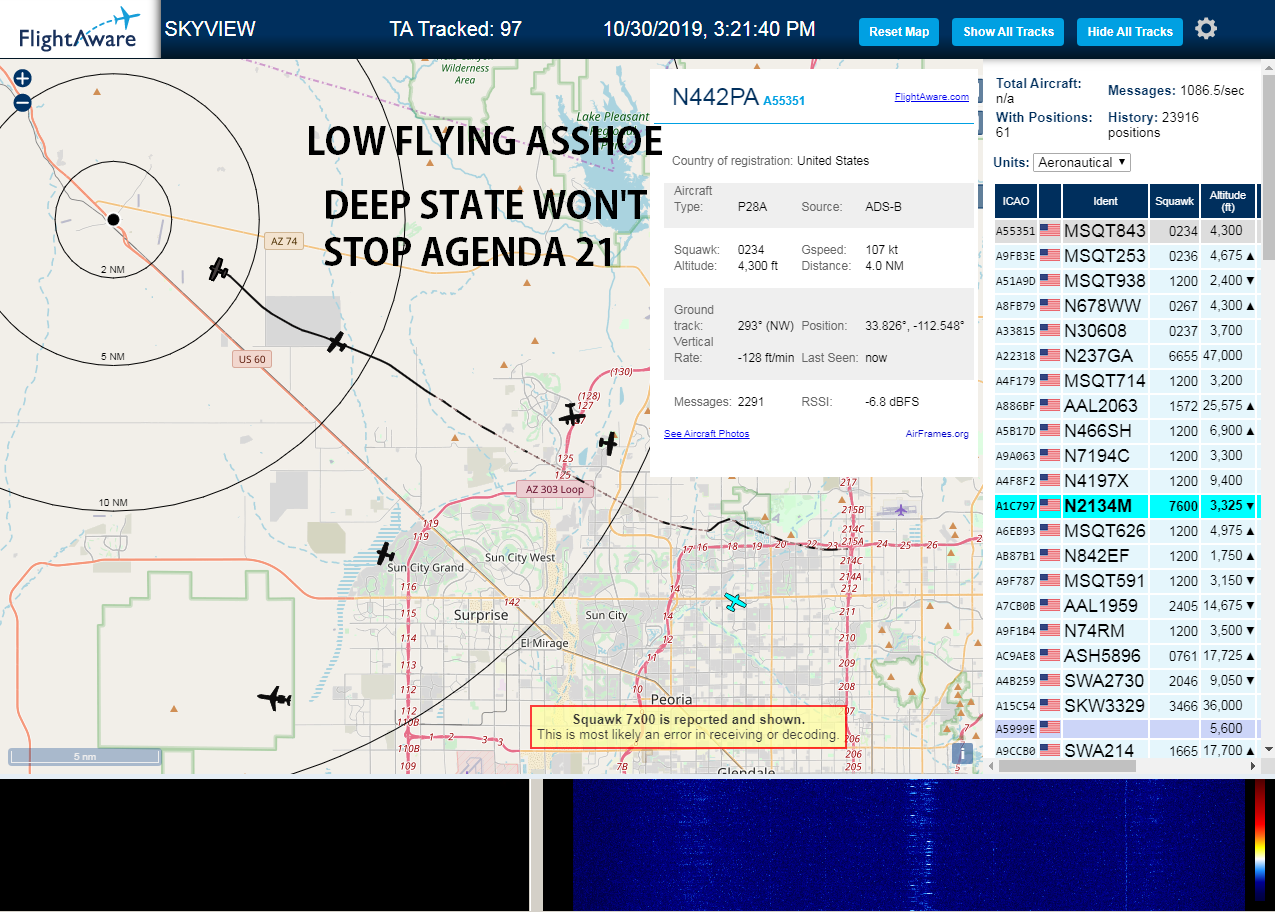The image size is (1275, 913).
Task: Click Hide All Tracks button
Action: click(x=1130, y=32)
